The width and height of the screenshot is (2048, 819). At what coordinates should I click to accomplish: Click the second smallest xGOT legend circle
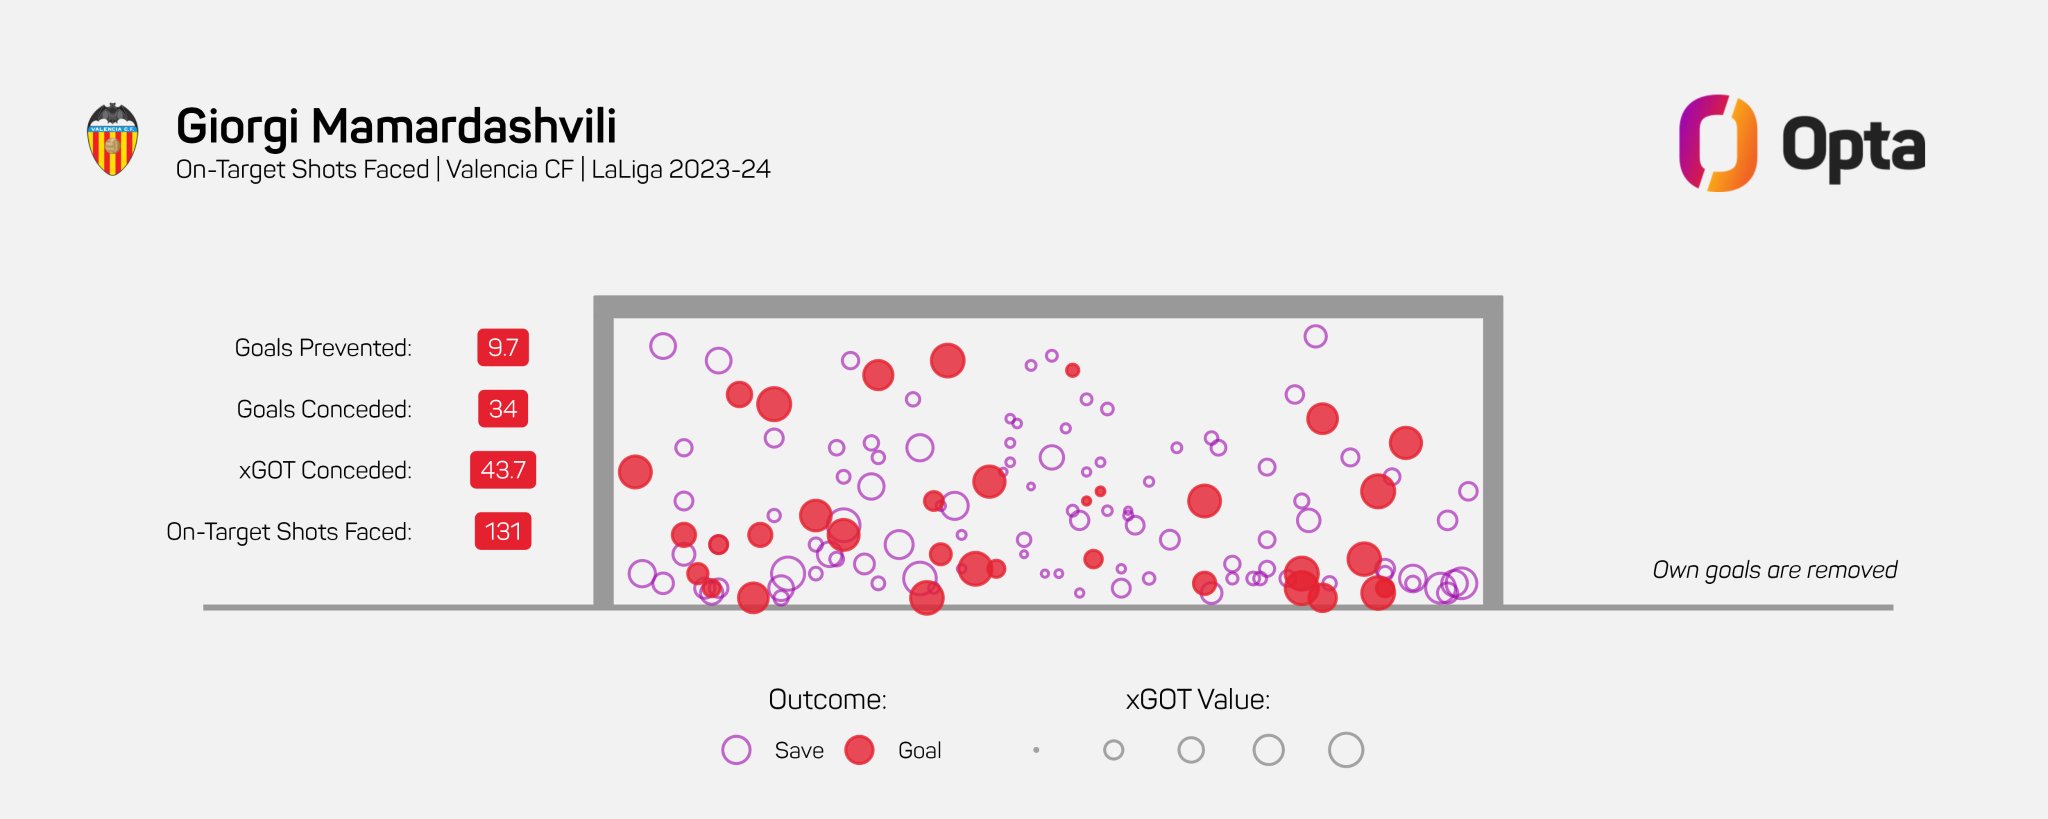(x=1113, y=750)
